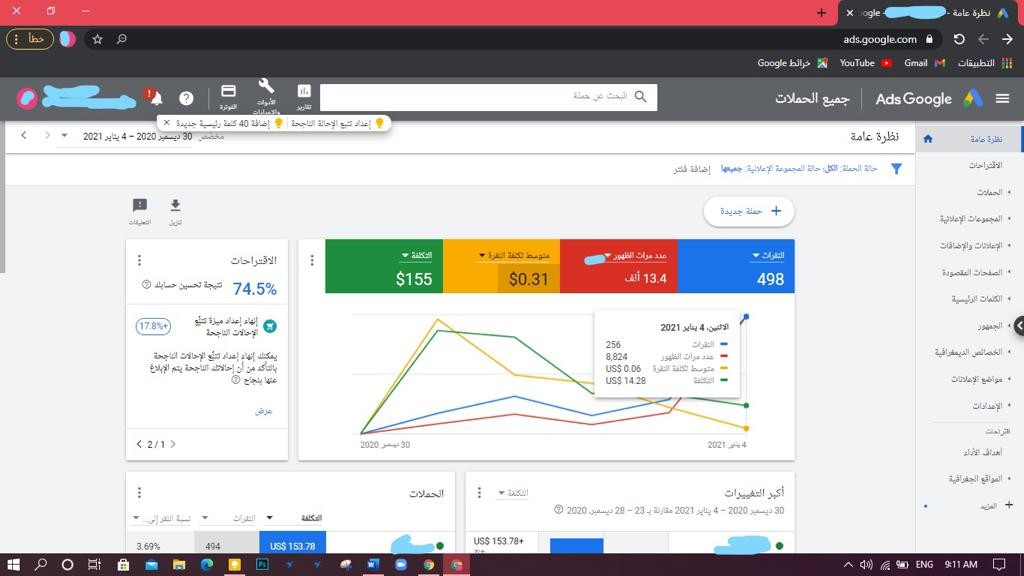Viewport: 1024px width, 576px height.
Task: Open three-dot menu on أكبر التغييرات card
Action: click(x=479, y=492)
